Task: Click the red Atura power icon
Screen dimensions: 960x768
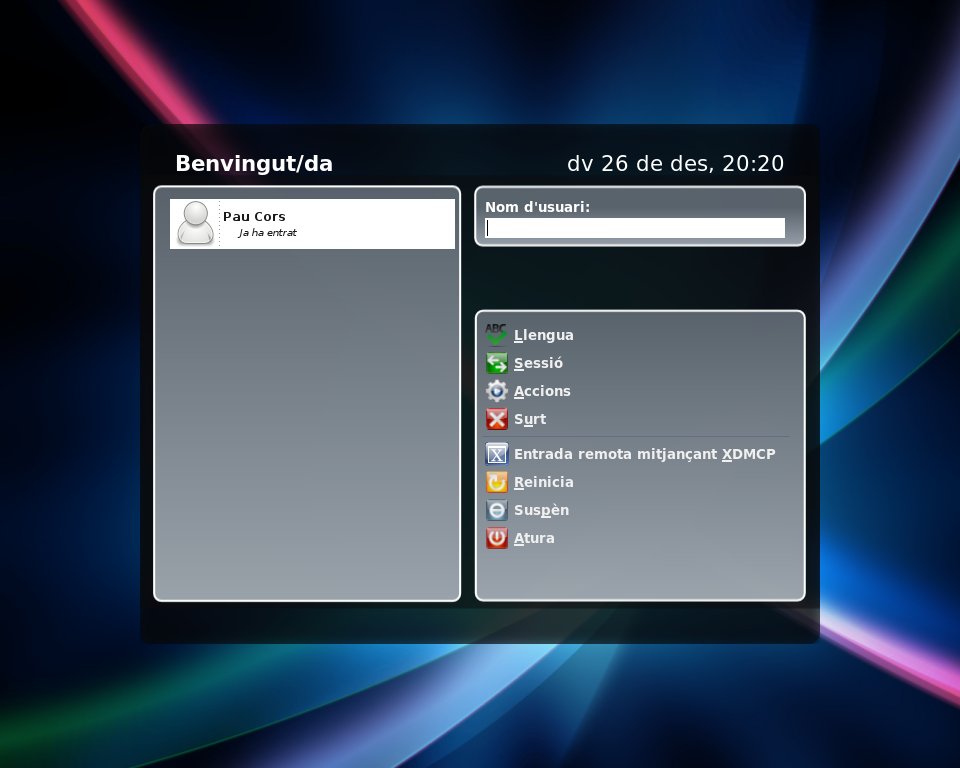Action: point(497,538)
